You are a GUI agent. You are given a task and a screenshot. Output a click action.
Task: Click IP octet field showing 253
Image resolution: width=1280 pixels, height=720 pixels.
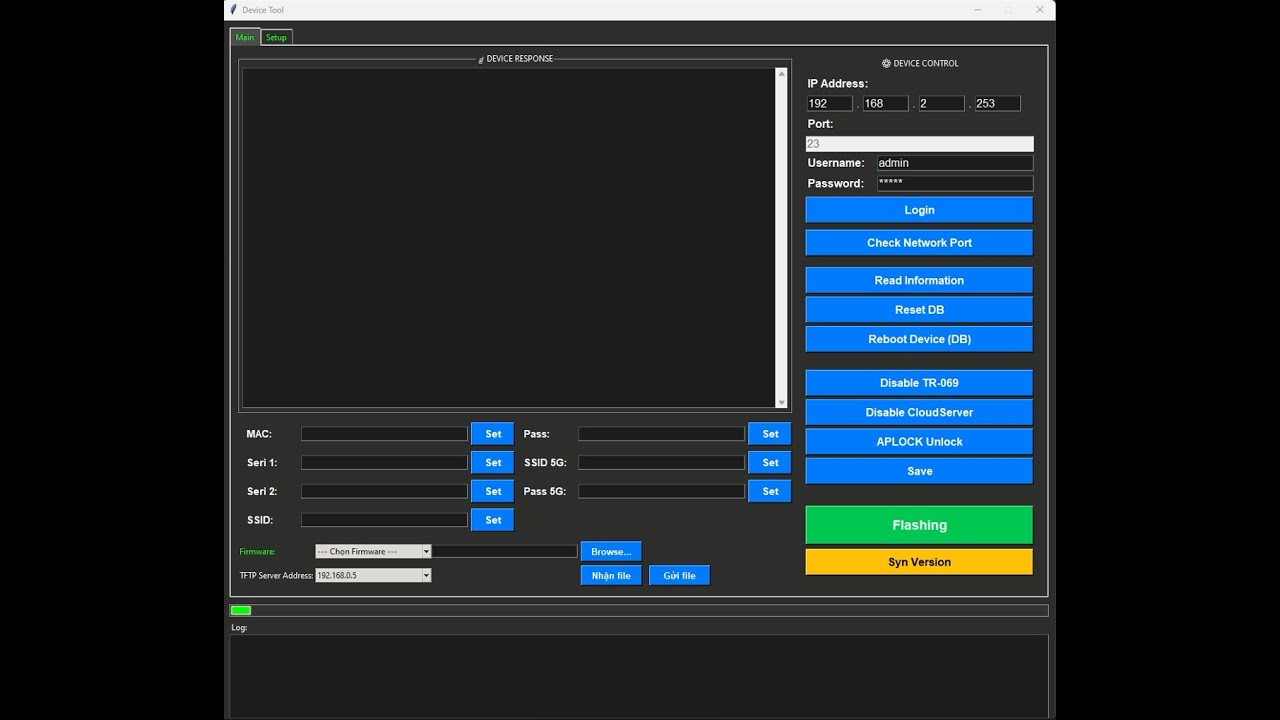[997, 103]
